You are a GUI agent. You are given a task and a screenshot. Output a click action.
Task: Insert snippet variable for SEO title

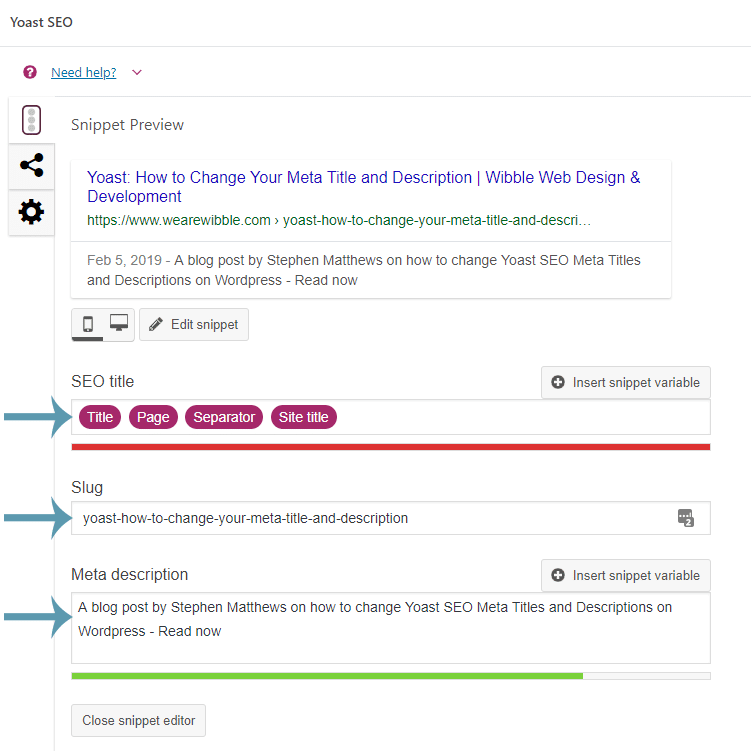[x=626, y=382]
